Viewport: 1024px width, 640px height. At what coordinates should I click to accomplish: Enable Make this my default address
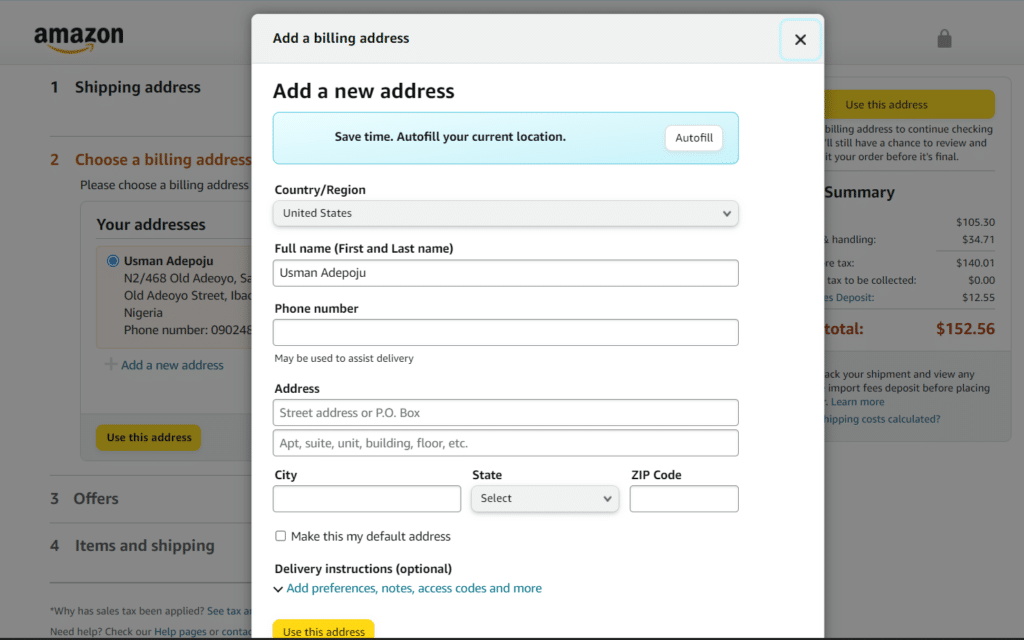(x=280, y=536)
